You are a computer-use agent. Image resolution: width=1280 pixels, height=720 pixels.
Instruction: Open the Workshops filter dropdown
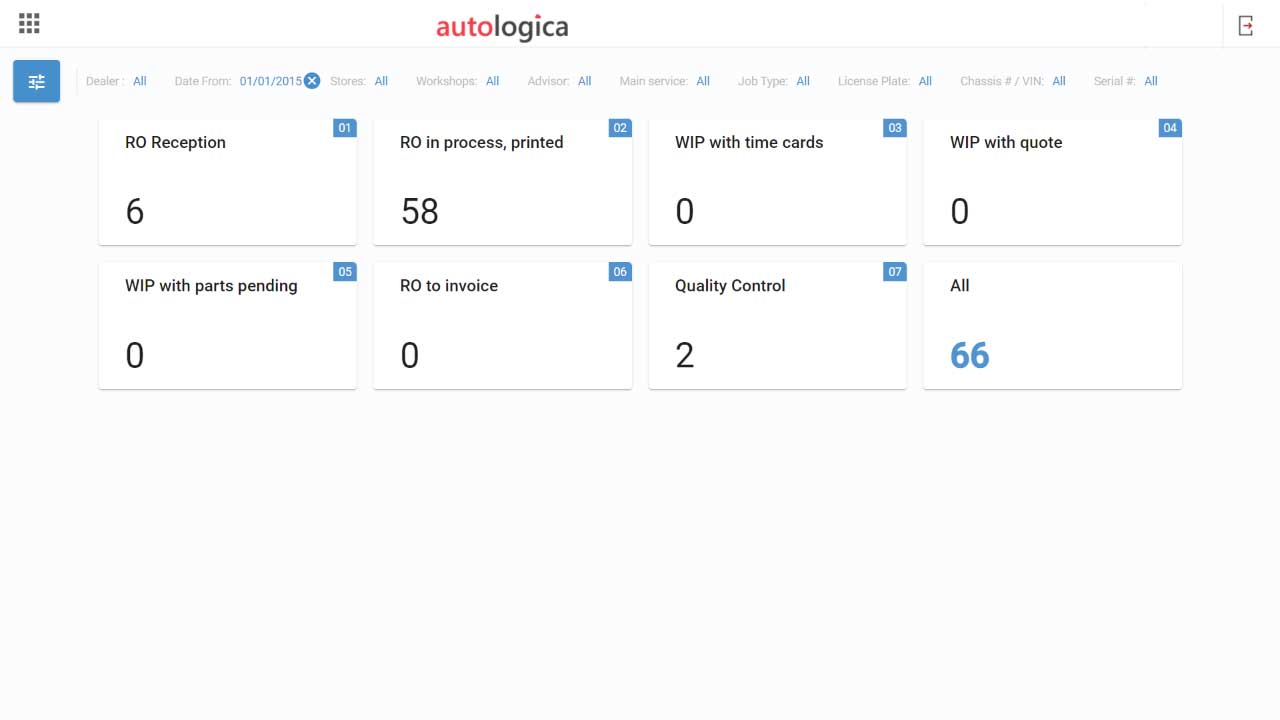(492, 81)
